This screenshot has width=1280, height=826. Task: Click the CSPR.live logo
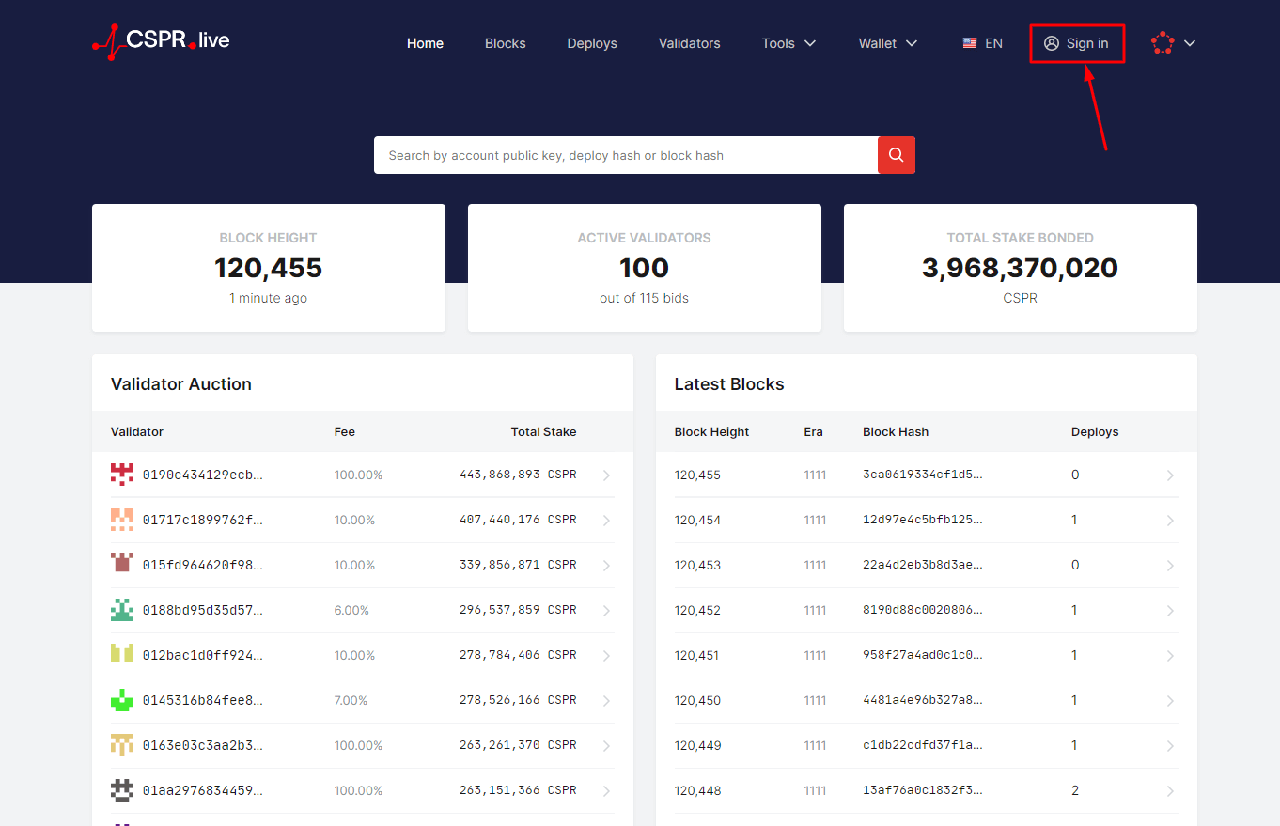(x=161, y=41)
